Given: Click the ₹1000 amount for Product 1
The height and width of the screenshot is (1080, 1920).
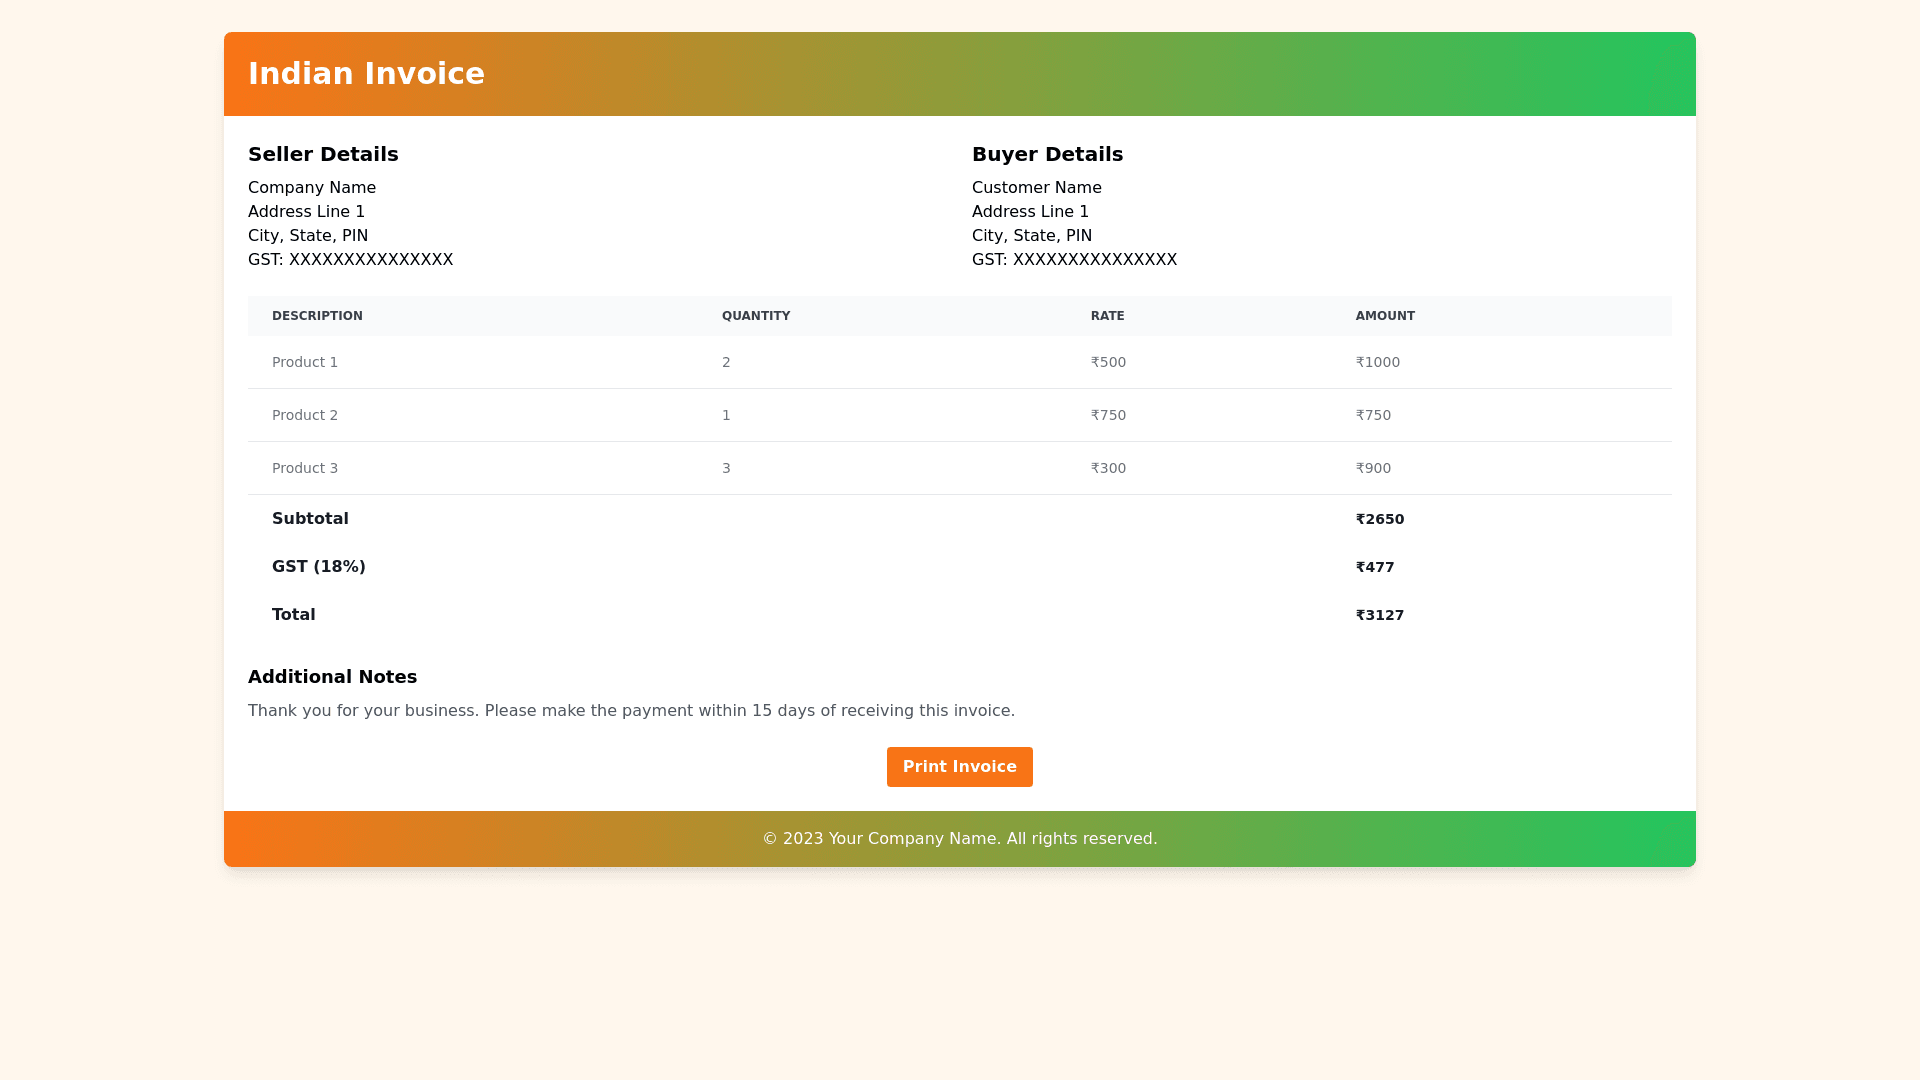Looking at the screenshot, I should (1377, 362).
